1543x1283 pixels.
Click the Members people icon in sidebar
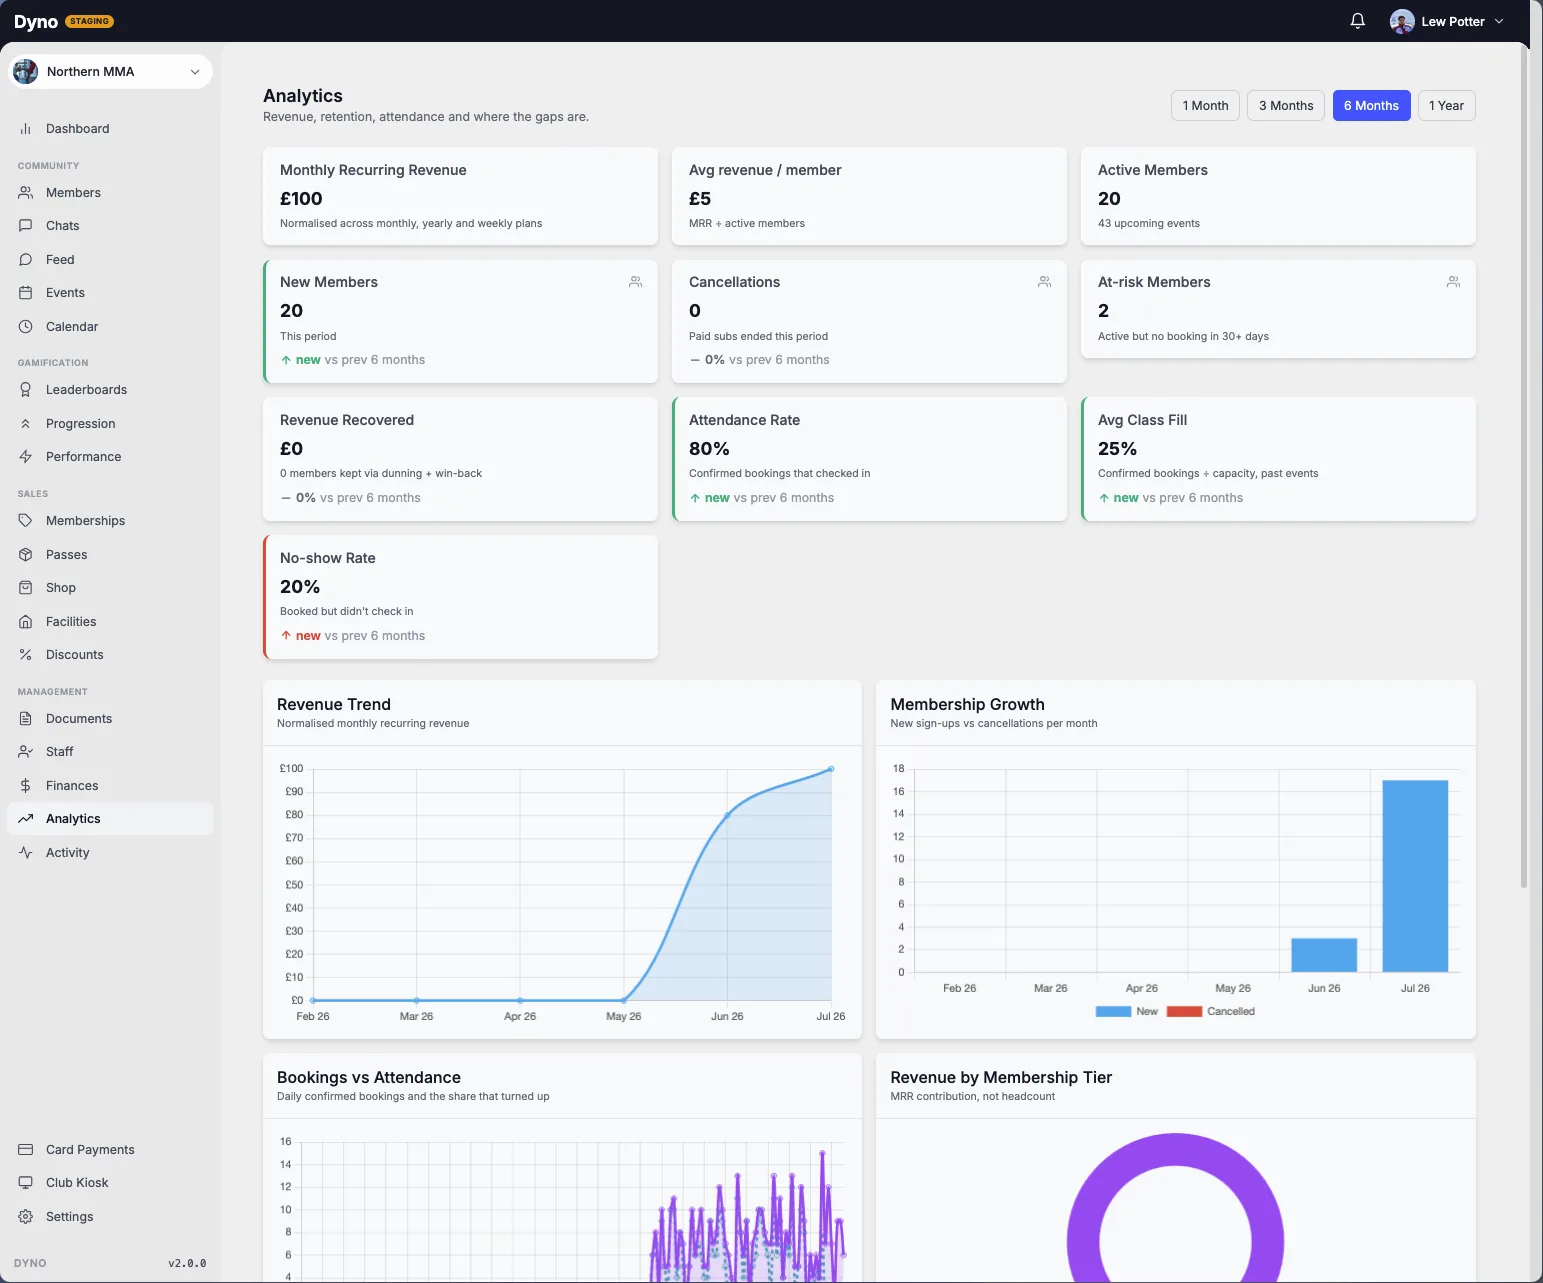click(26, 193)
